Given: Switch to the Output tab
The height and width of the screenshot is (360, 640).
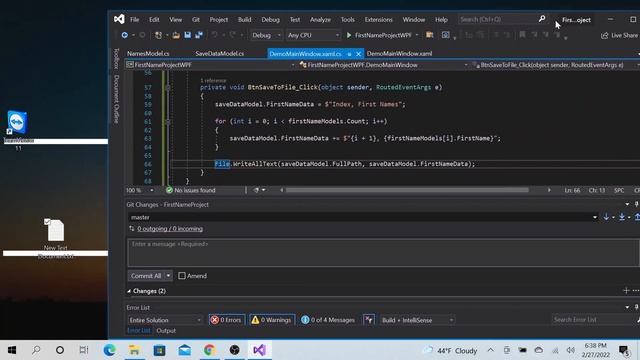Looking at the screenshot, I should coord(166,331).
